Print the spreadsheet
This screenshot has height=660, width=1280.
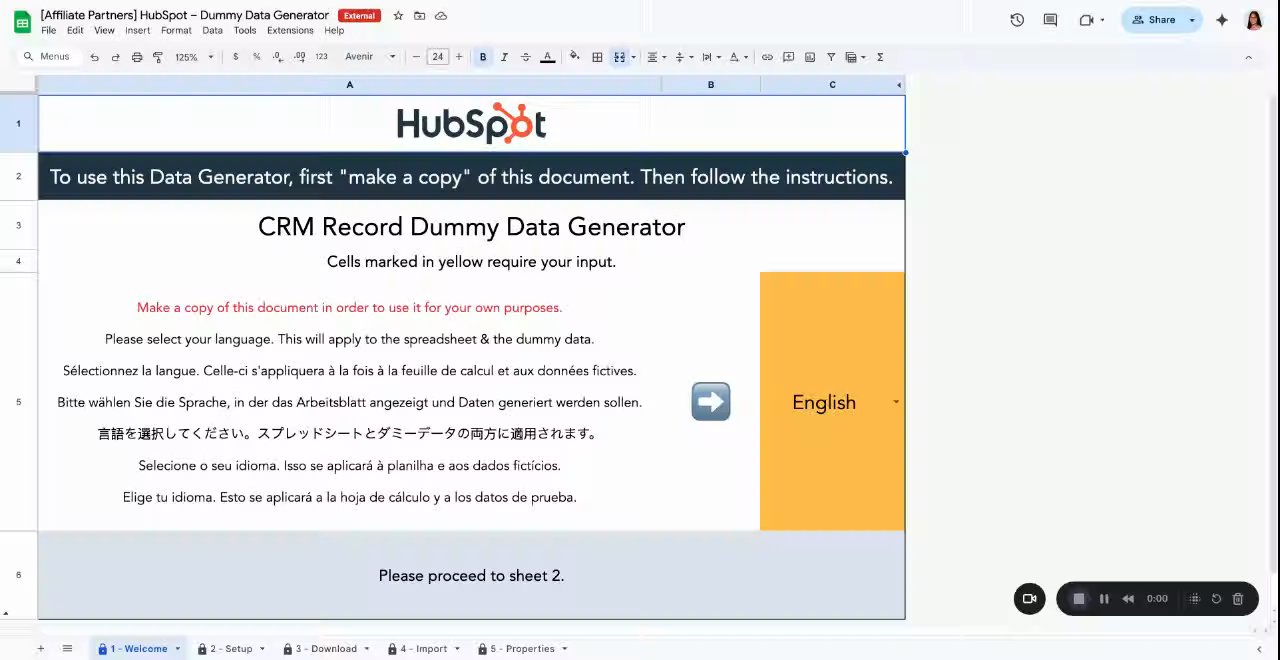[137, 57]
